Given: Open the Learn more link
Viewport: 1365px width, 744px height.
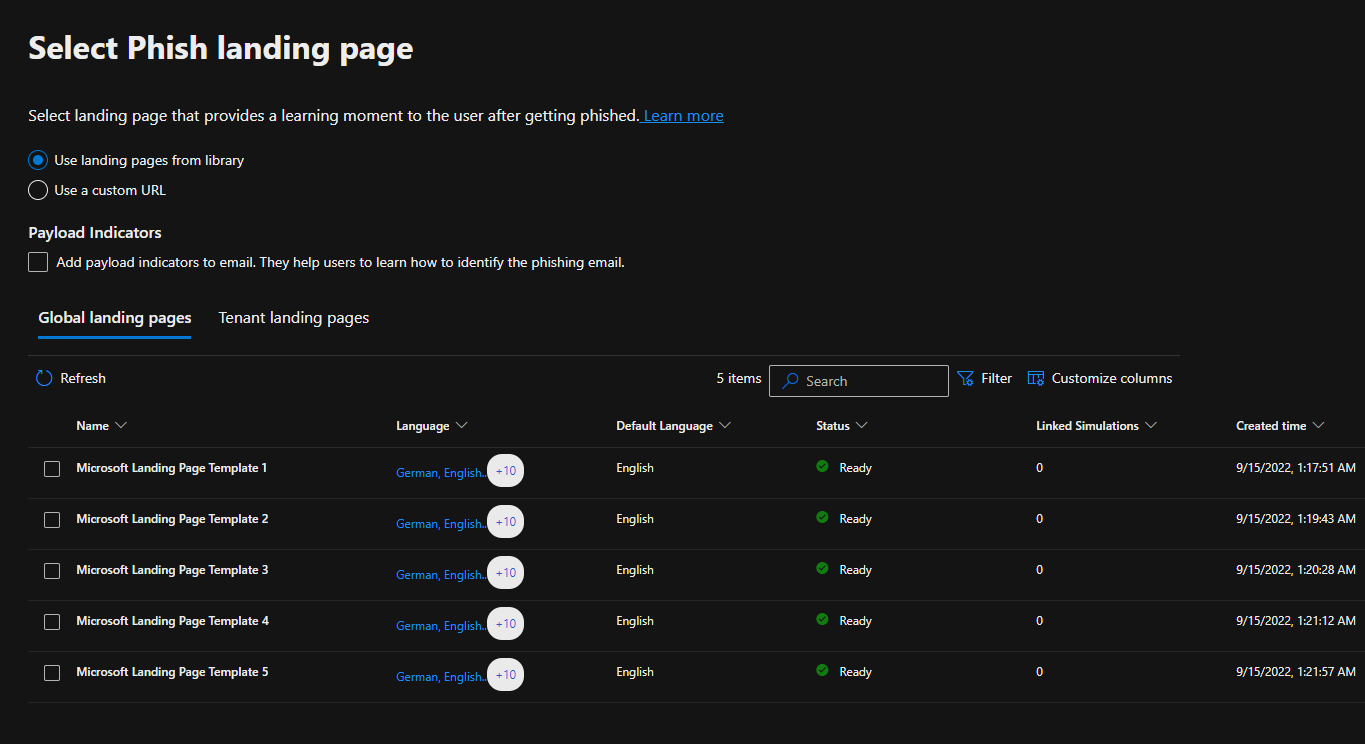Looking at the screenshot, I should (x=683, y=116).
